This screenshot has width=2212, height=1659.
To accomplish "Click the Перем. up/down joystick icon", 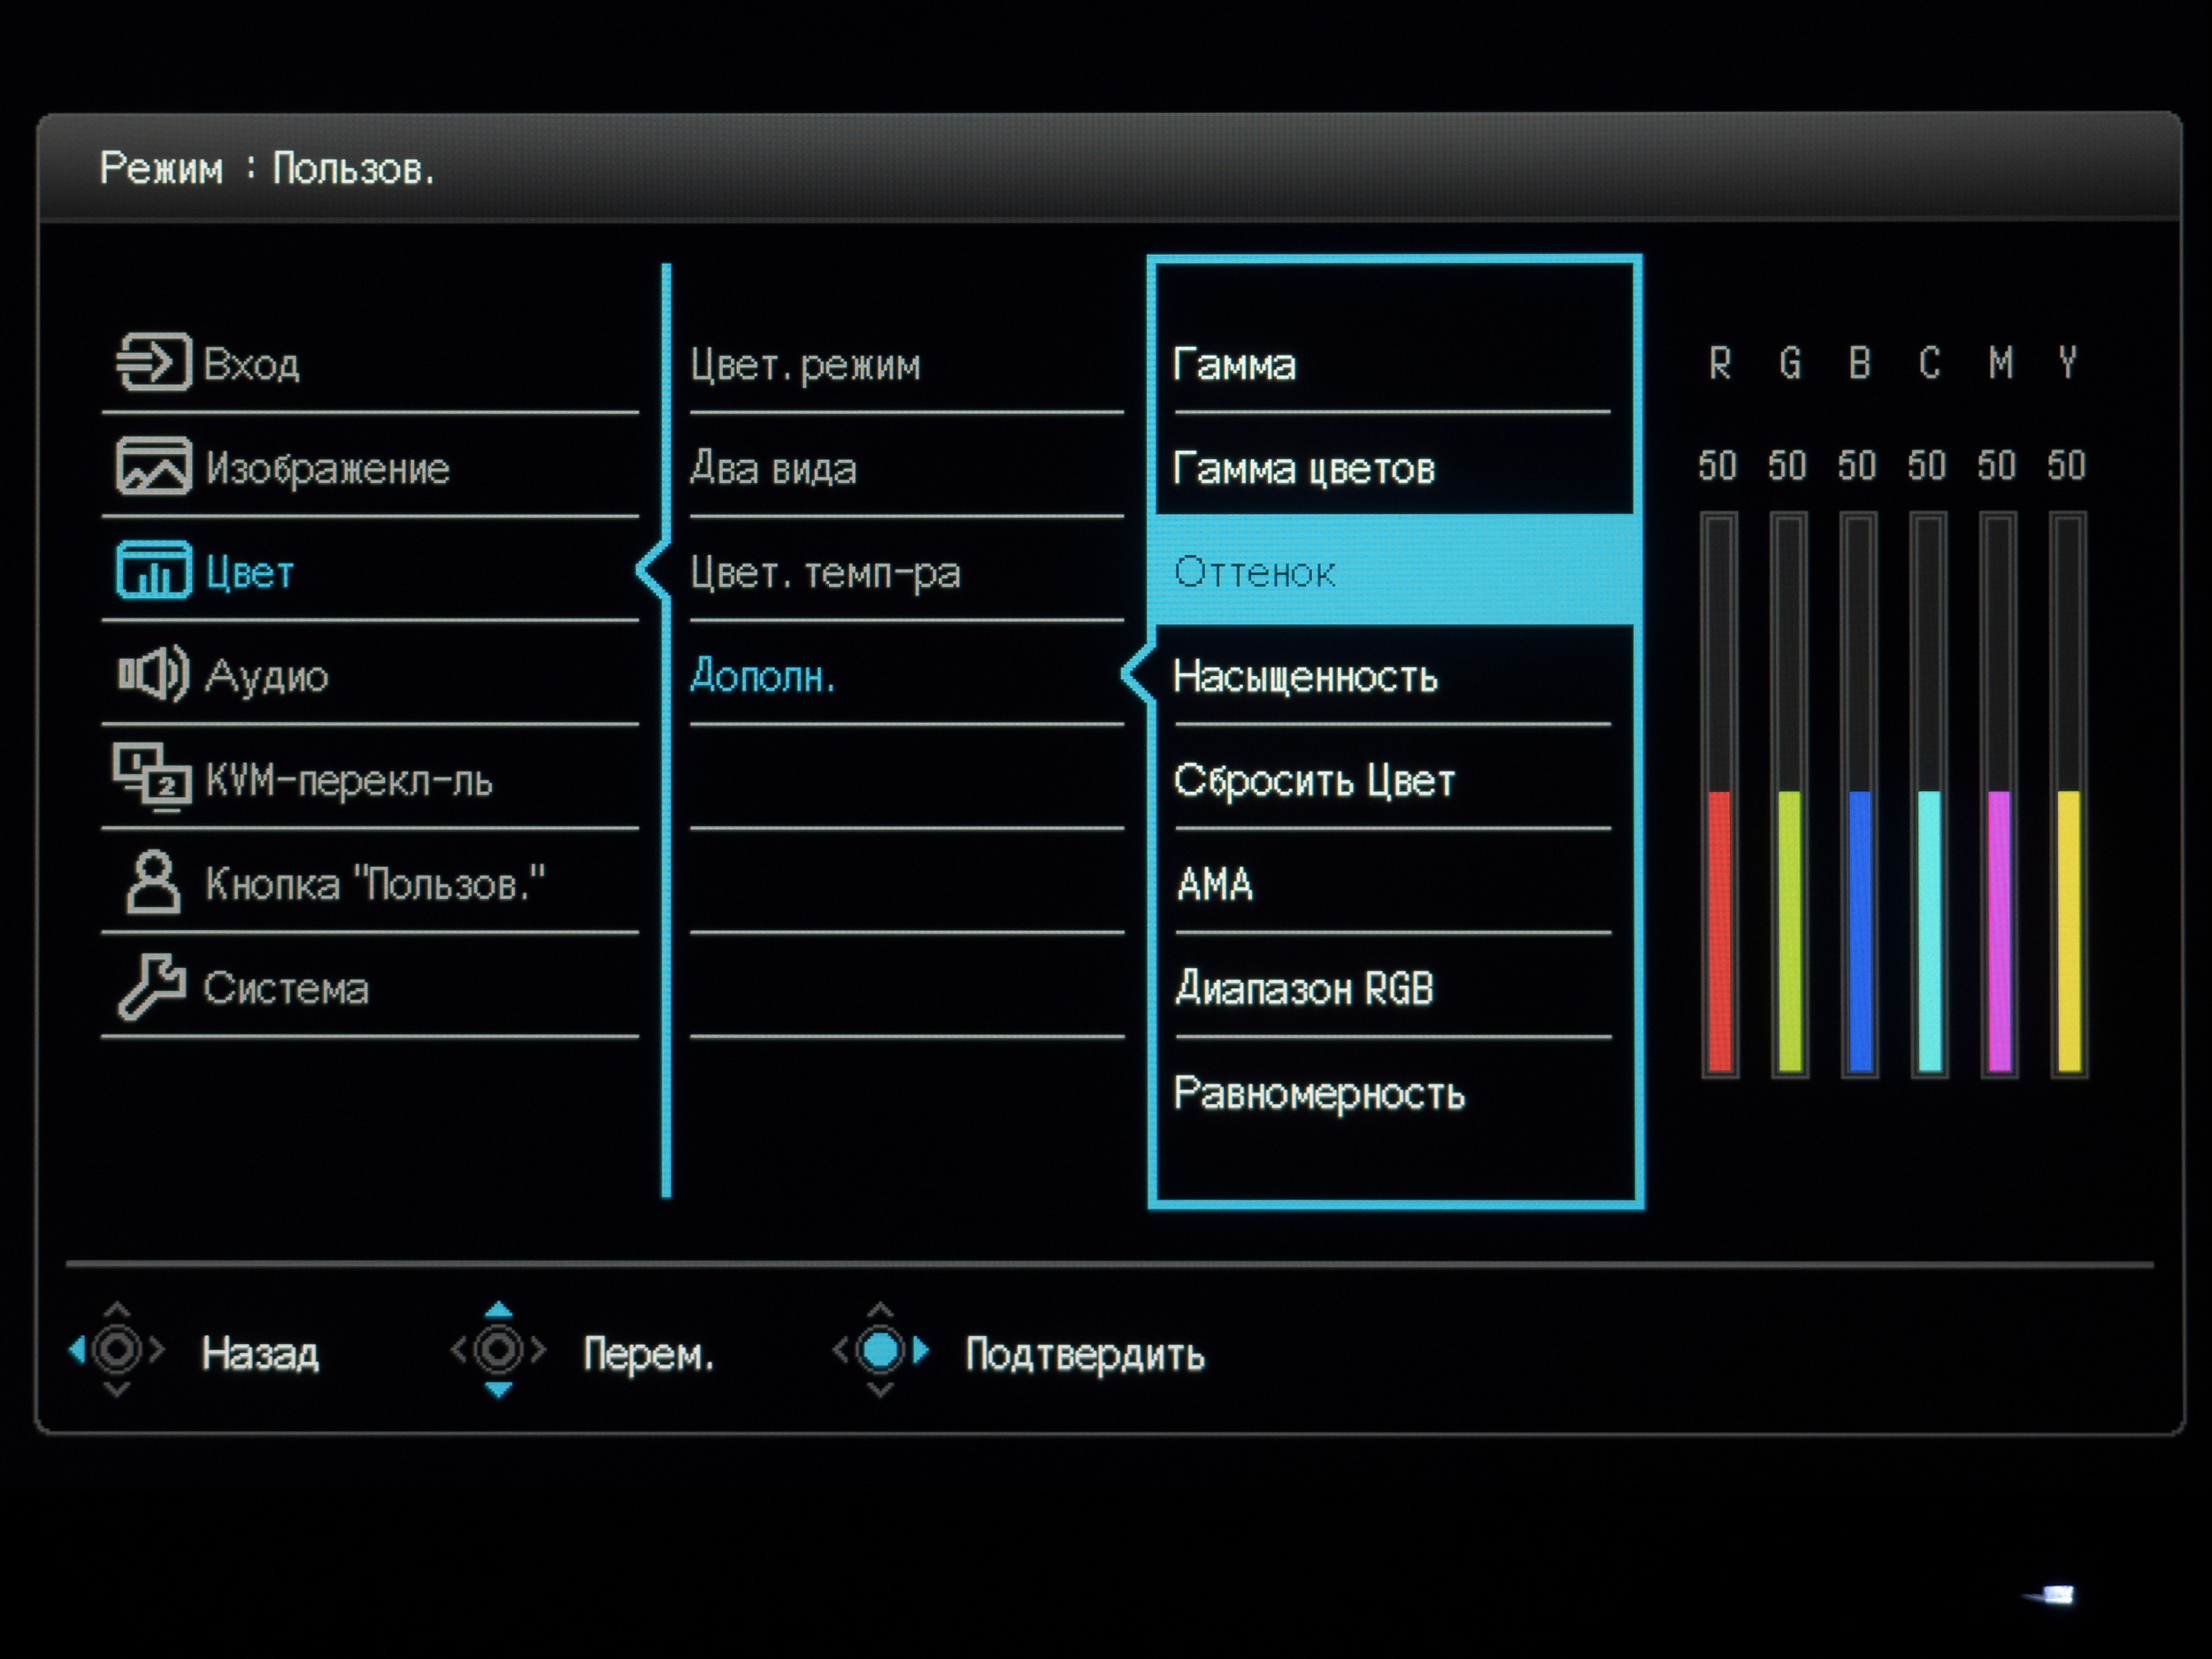I will coord(498,1351).
